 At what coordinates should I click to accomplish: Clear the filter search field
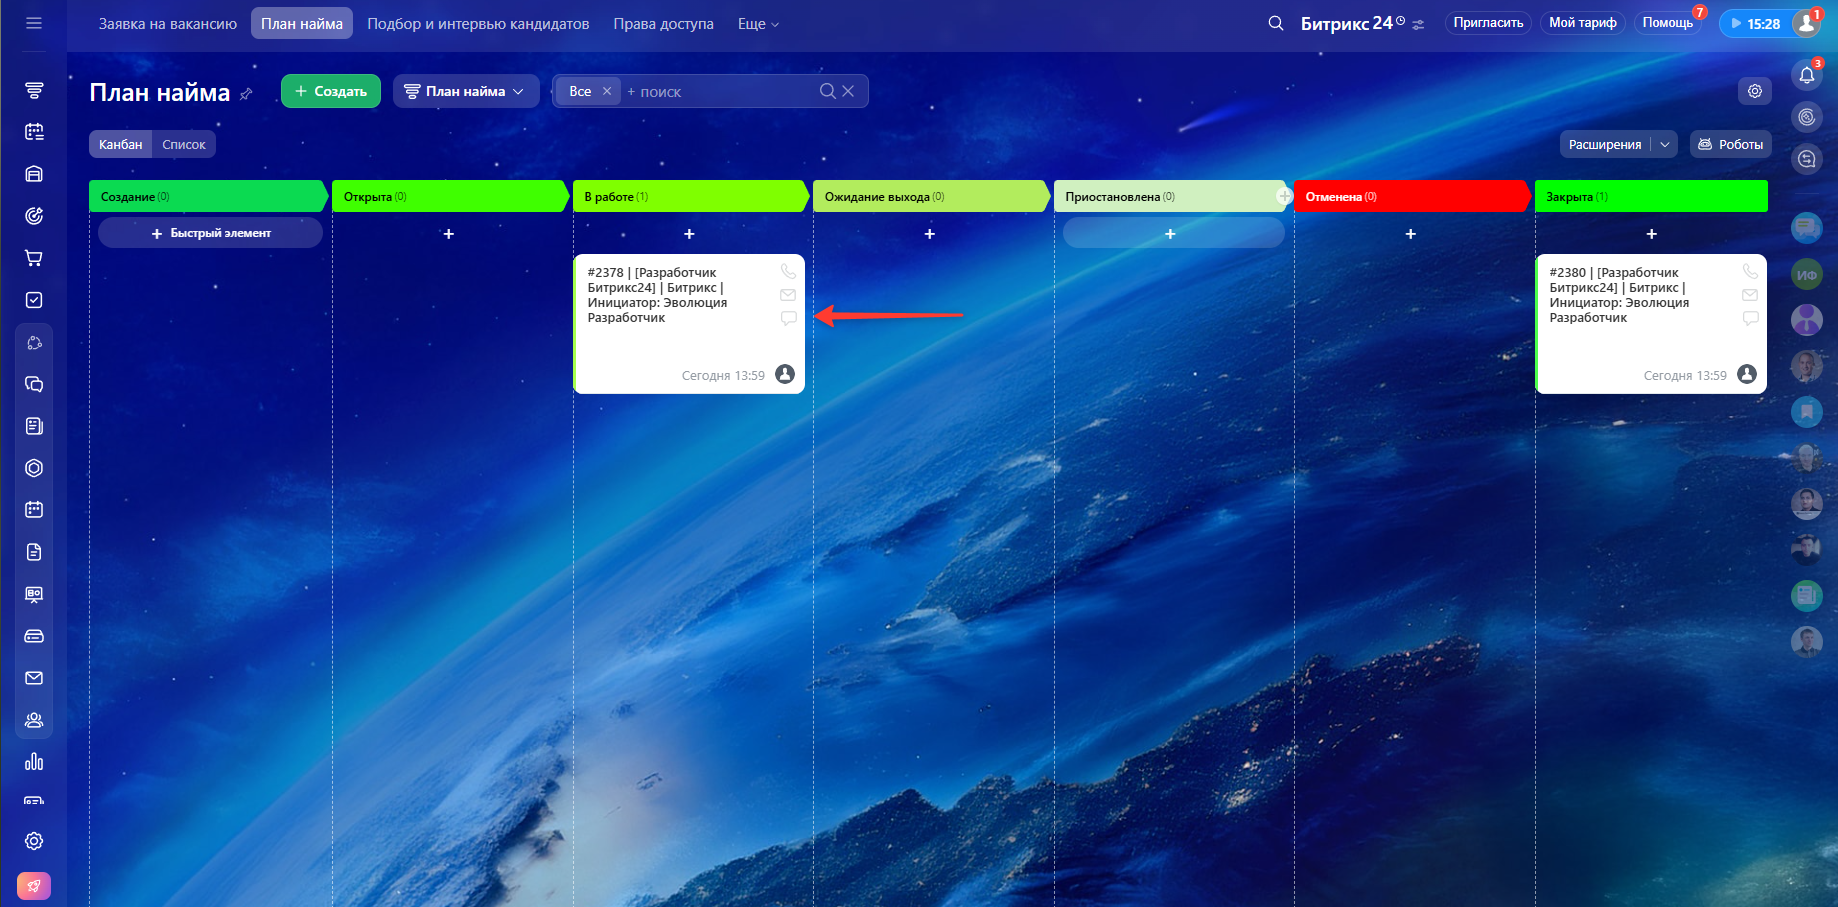coord(848,91)
